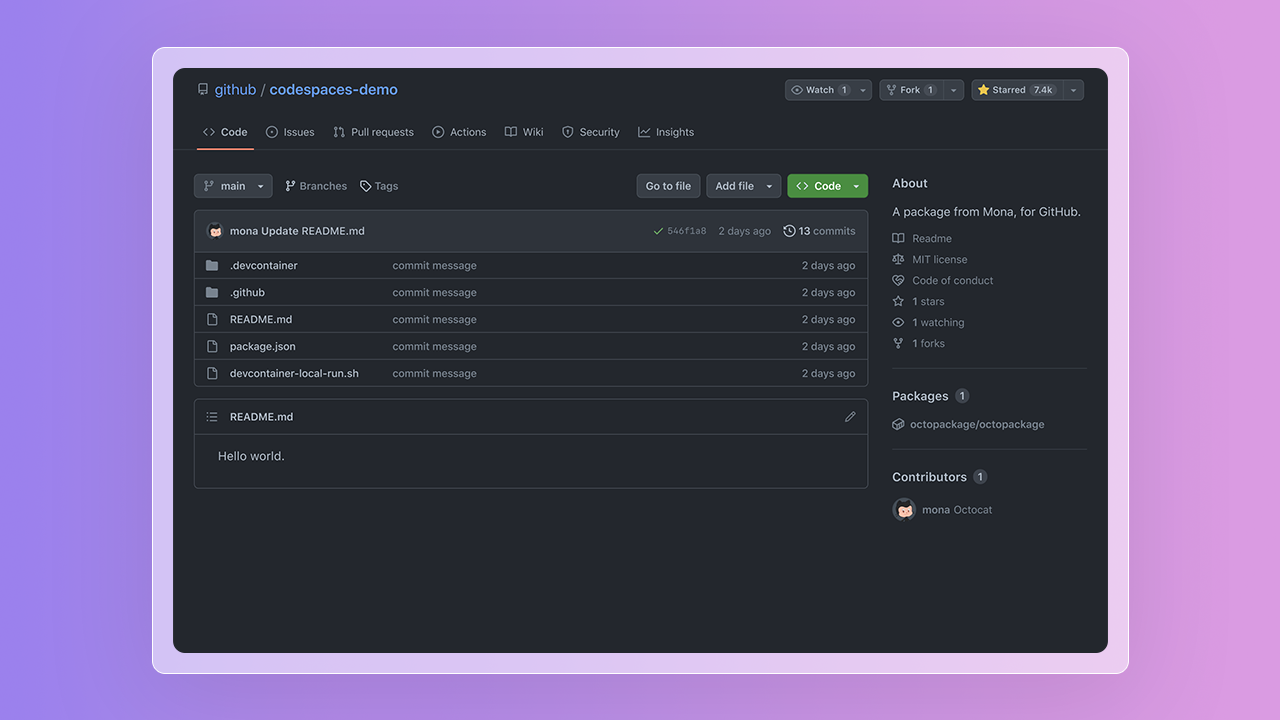Click the green check status icon

658,231
